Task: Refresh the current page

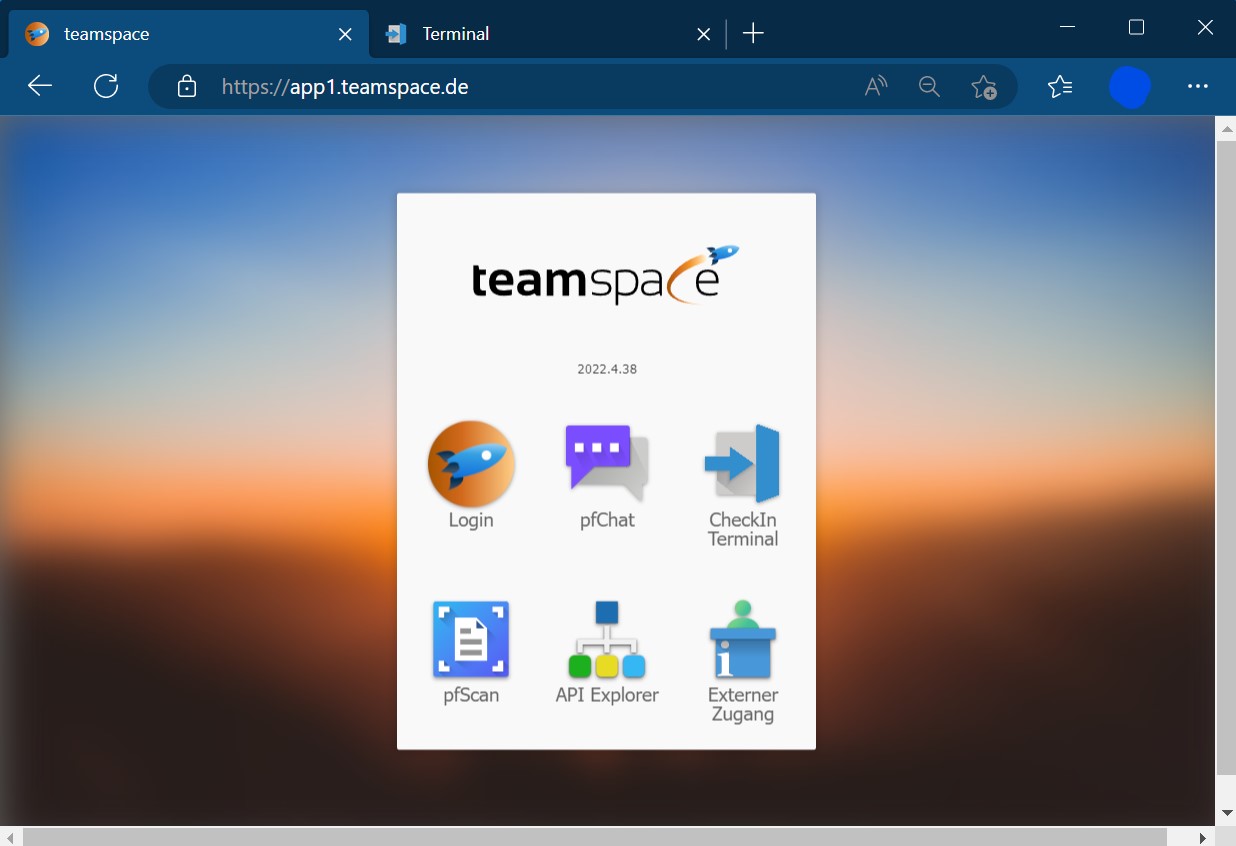Action: click(x=106, y=87)
